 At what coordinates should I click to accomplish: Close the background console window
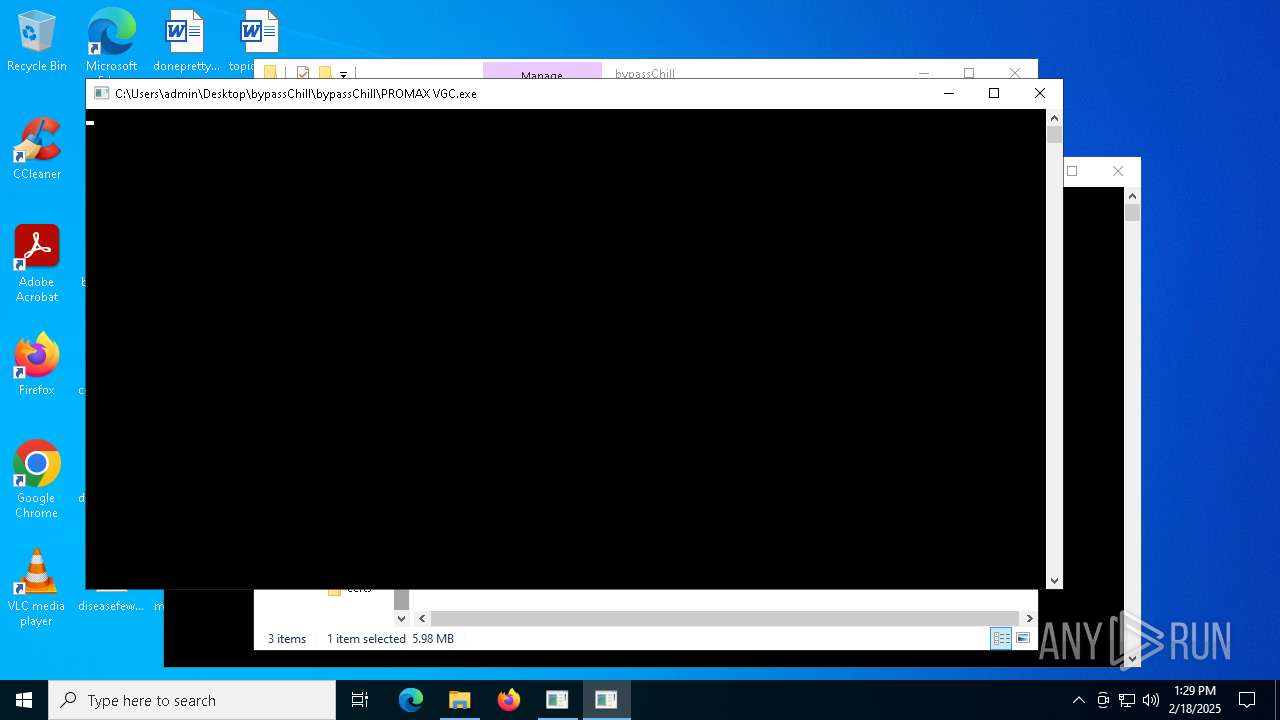1118,171
